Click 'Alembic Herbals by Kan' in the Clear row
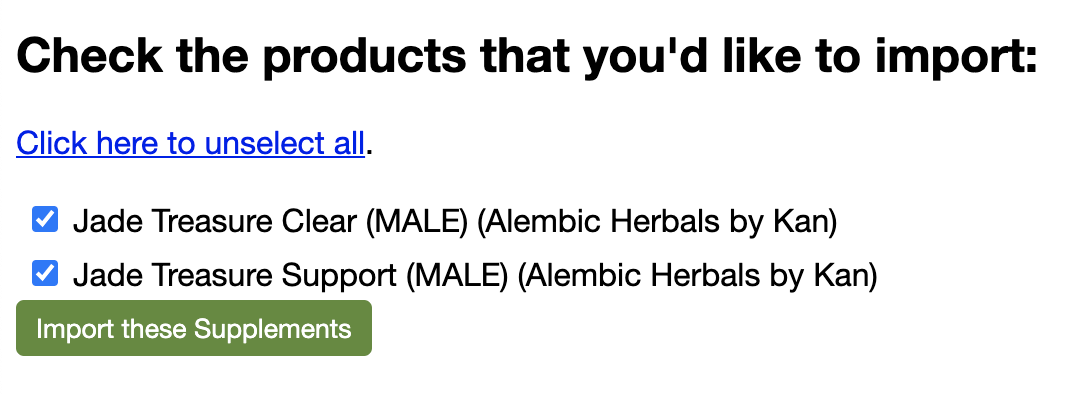The width and height of the screenshot is (1084, 394). (x=657, y=222)
